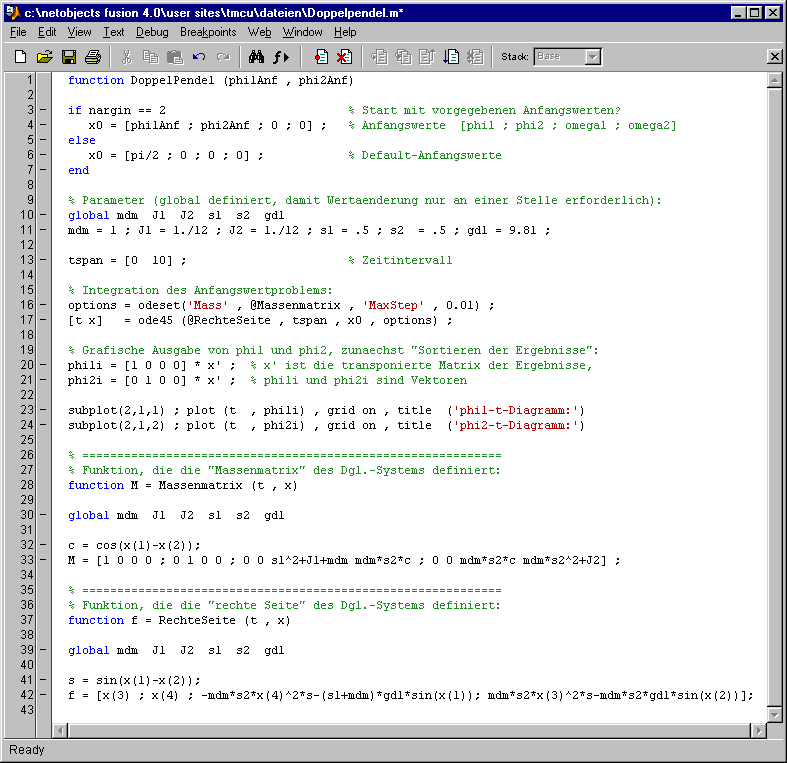The width and height of the screenshot is (787, 763).
Task: Open the Edit menu
Action: (x=47, y=32)
